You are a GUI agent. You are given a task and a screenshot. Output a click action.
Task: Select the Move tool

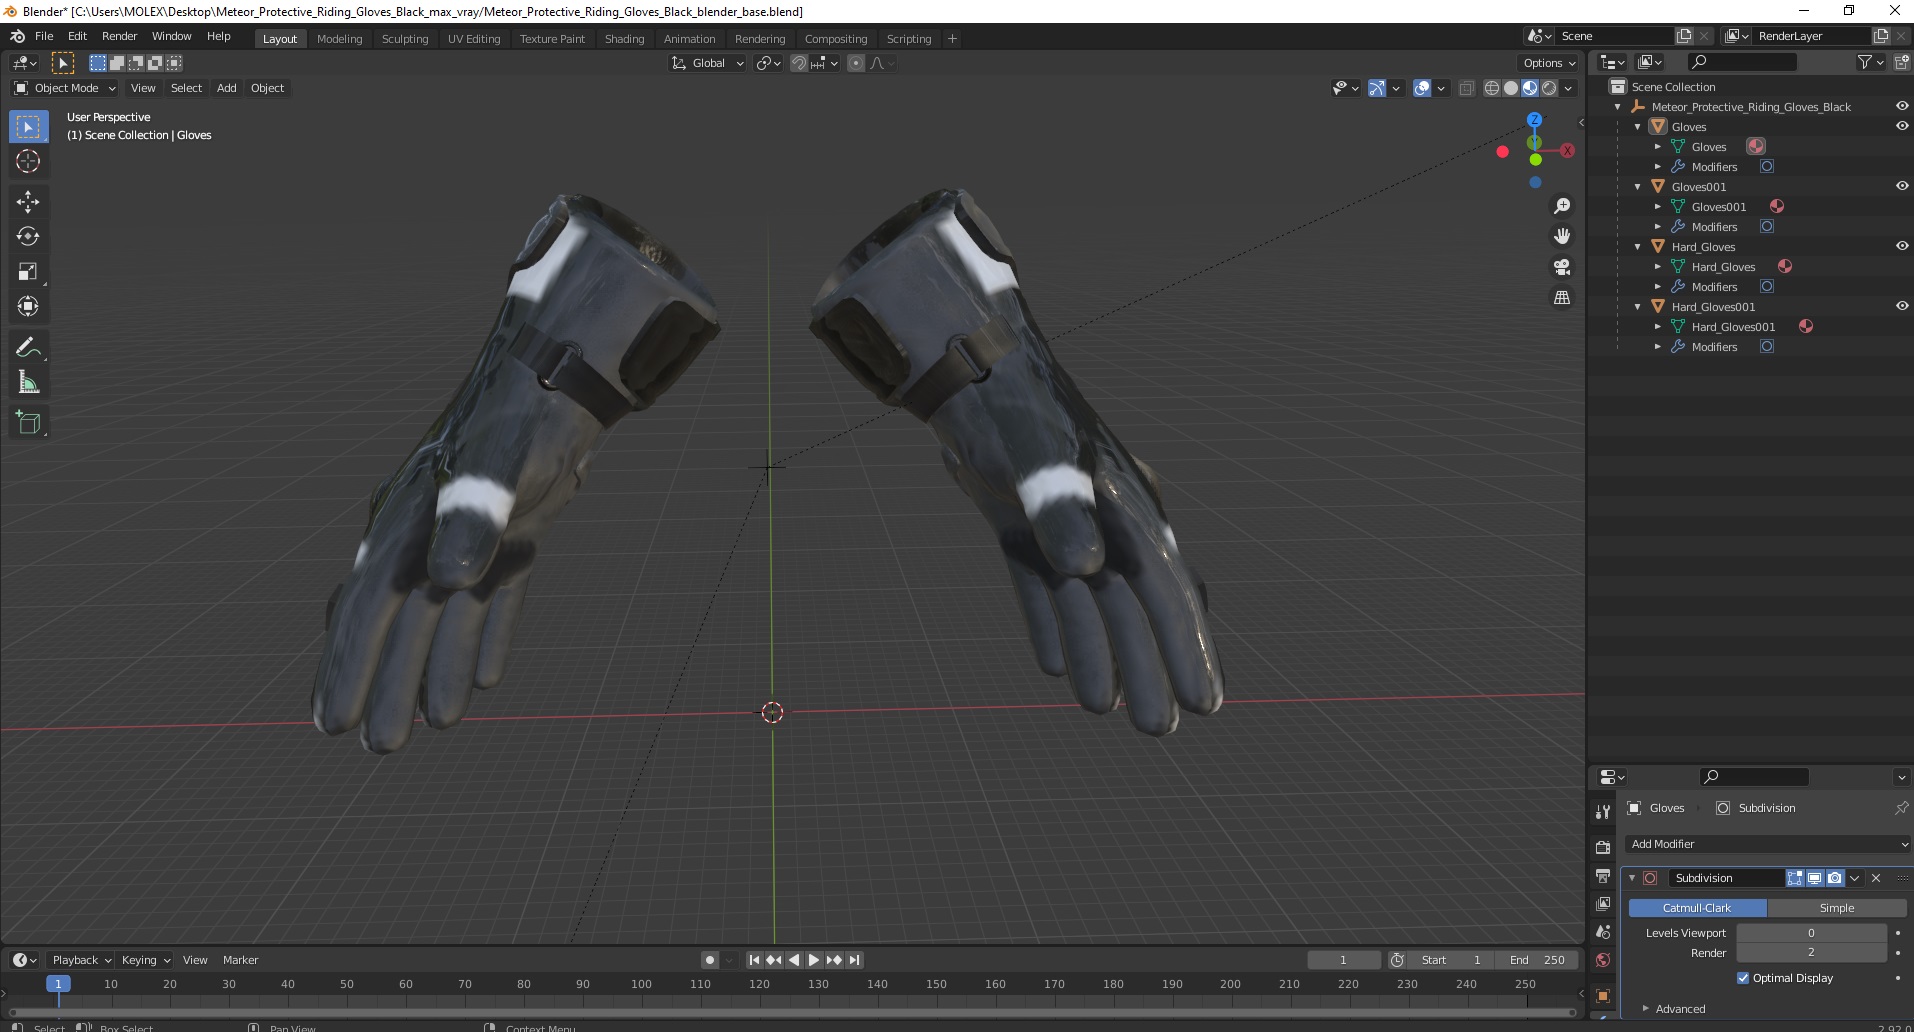[28, 202]
